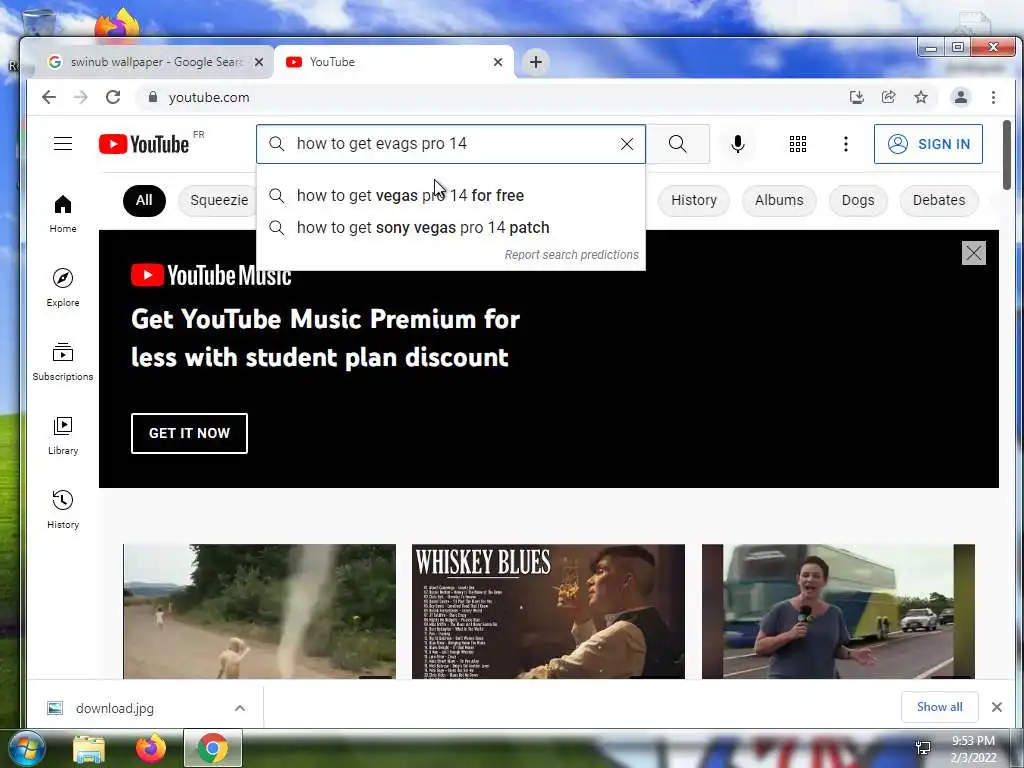Open Home in the YouTube sidebar
Viewport: 1024px width, 768px height.
point(63,214)
